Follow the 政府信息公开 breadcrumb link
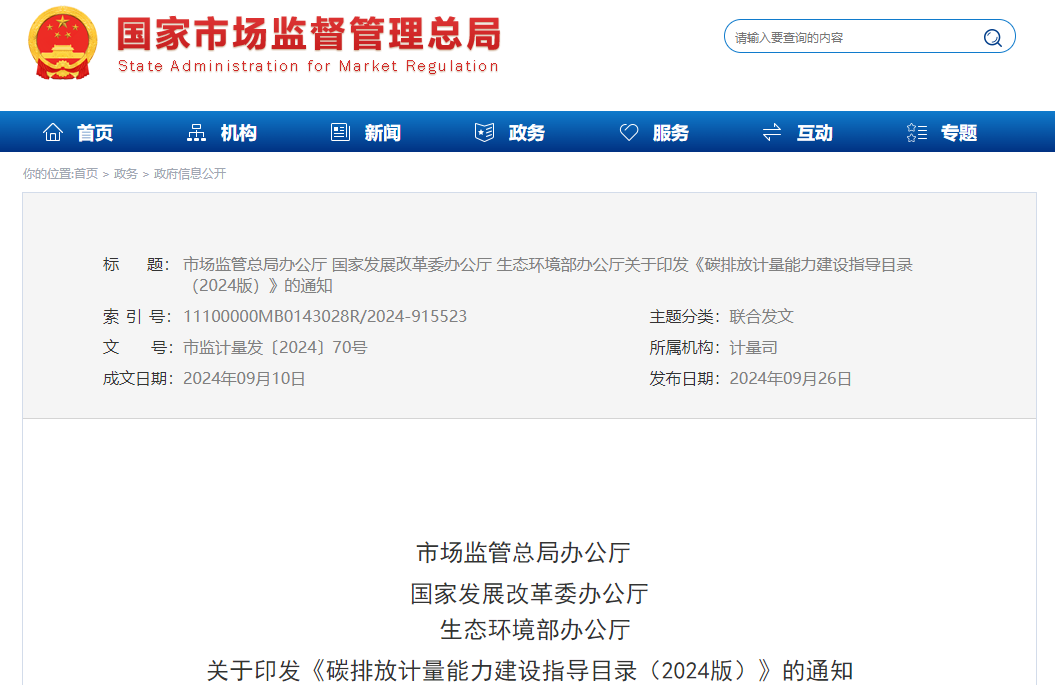 [x=190, y=174]
